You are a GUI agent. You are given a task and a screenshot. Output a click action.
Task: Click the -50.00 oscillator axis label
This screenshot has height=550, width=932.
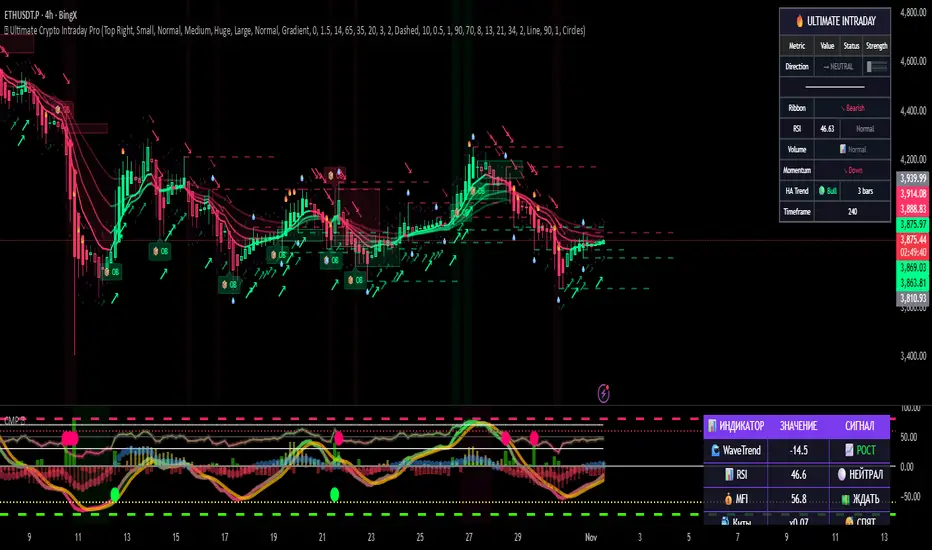click(909, 496)
